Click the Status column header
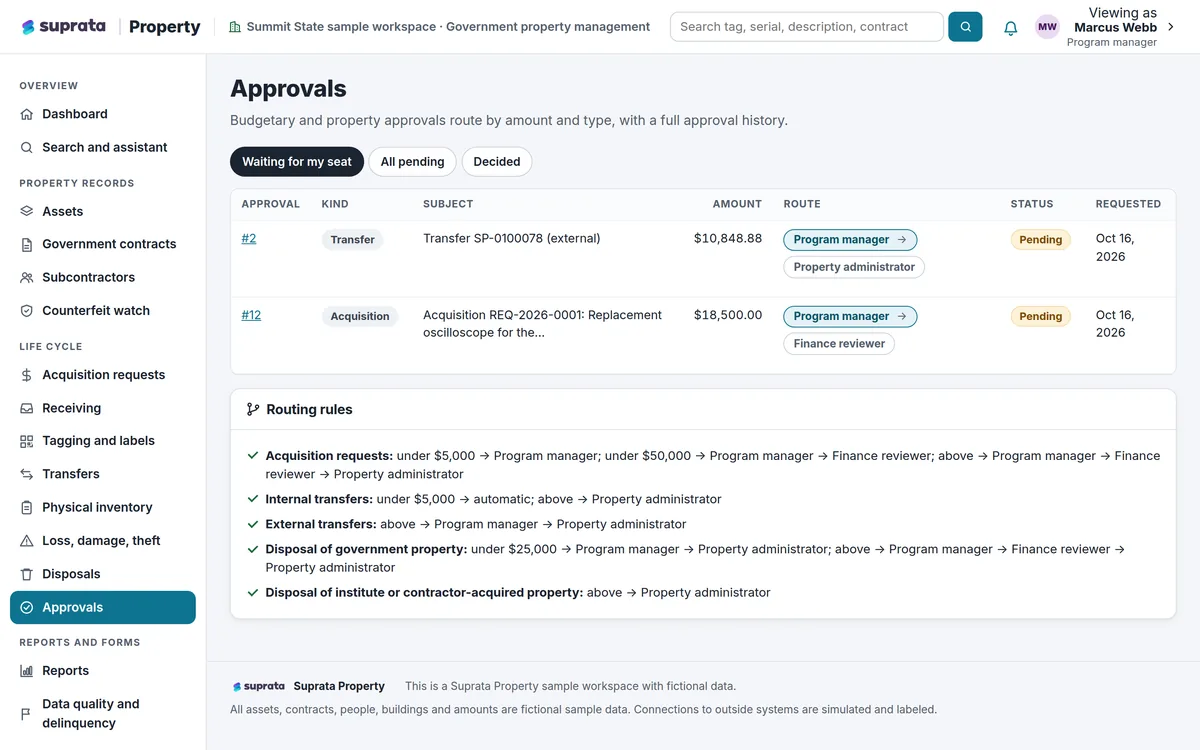Image resolution: width=1200 pixels, height=750 pixels. coord(1032,204)
